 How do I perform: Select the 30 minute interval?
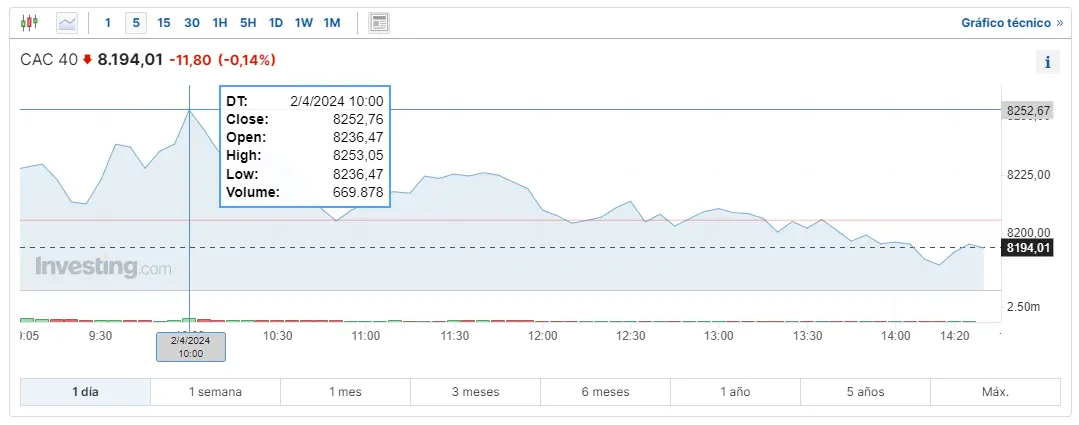tap(192, 22)
